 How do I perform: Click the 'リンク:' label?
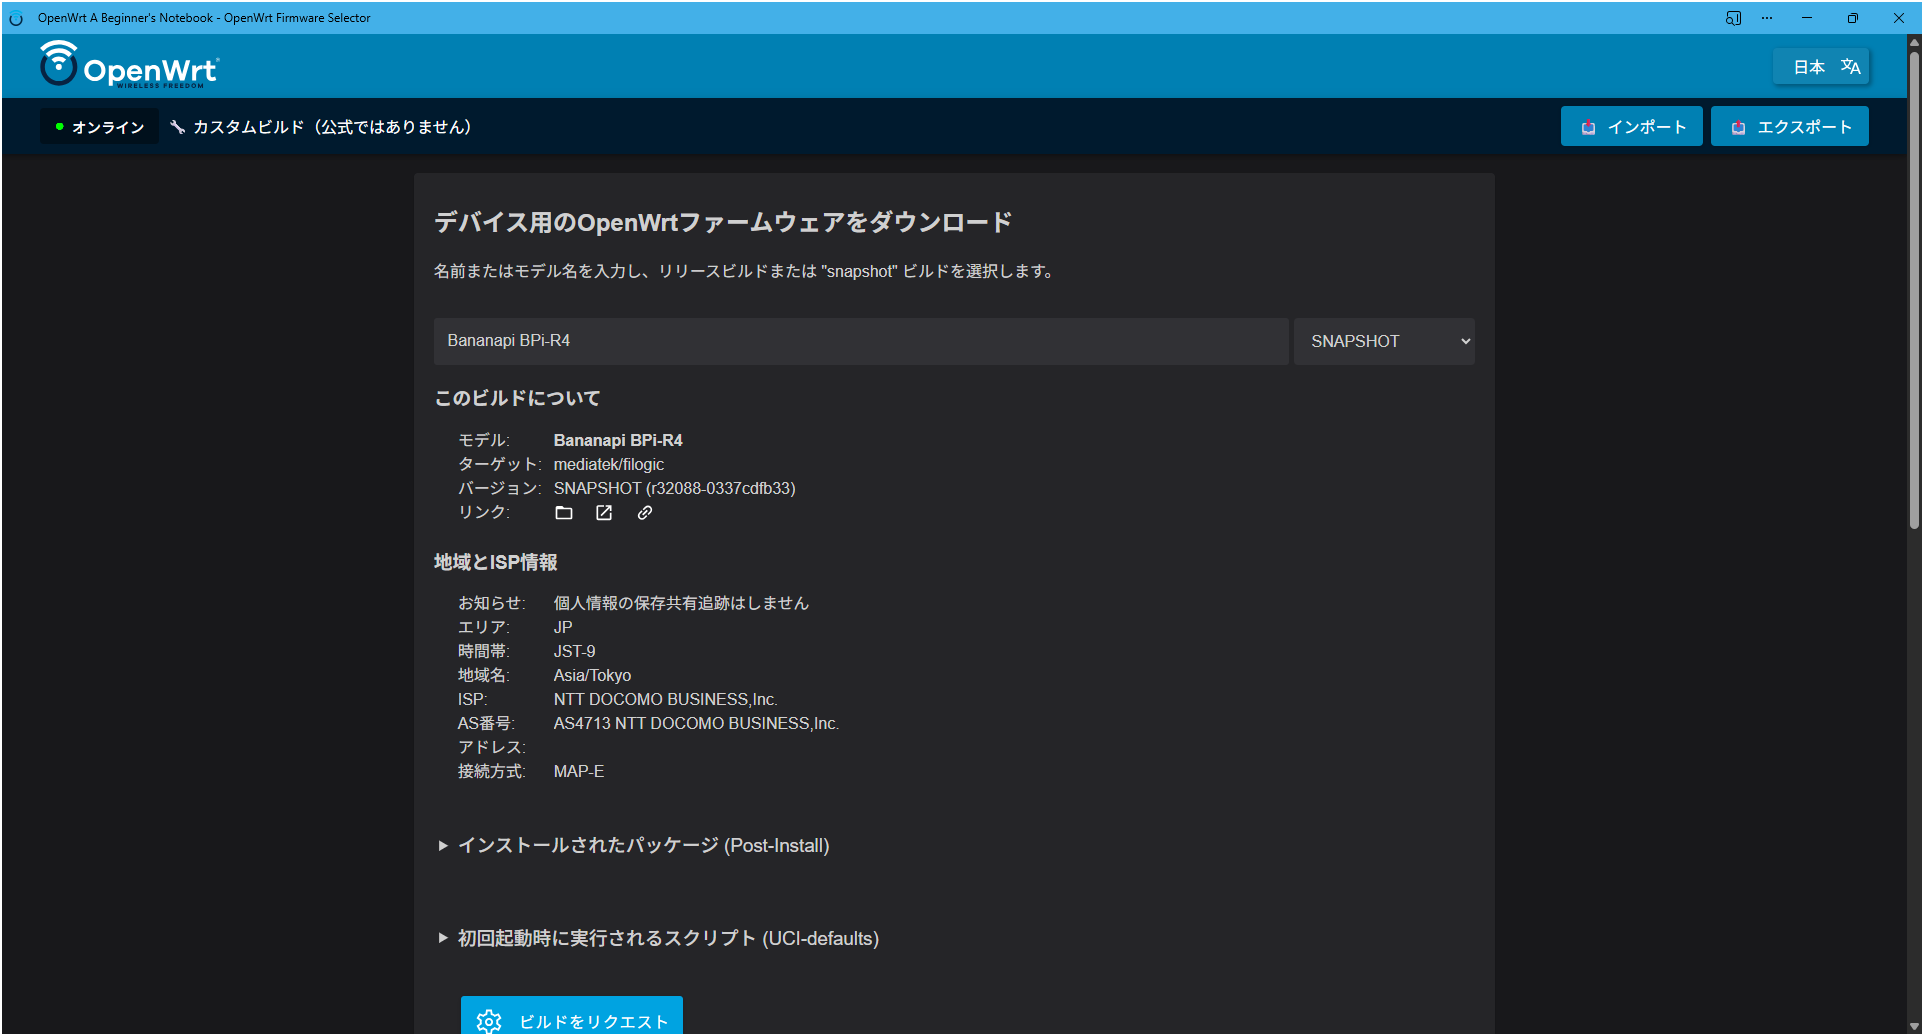tap(484, 512)
